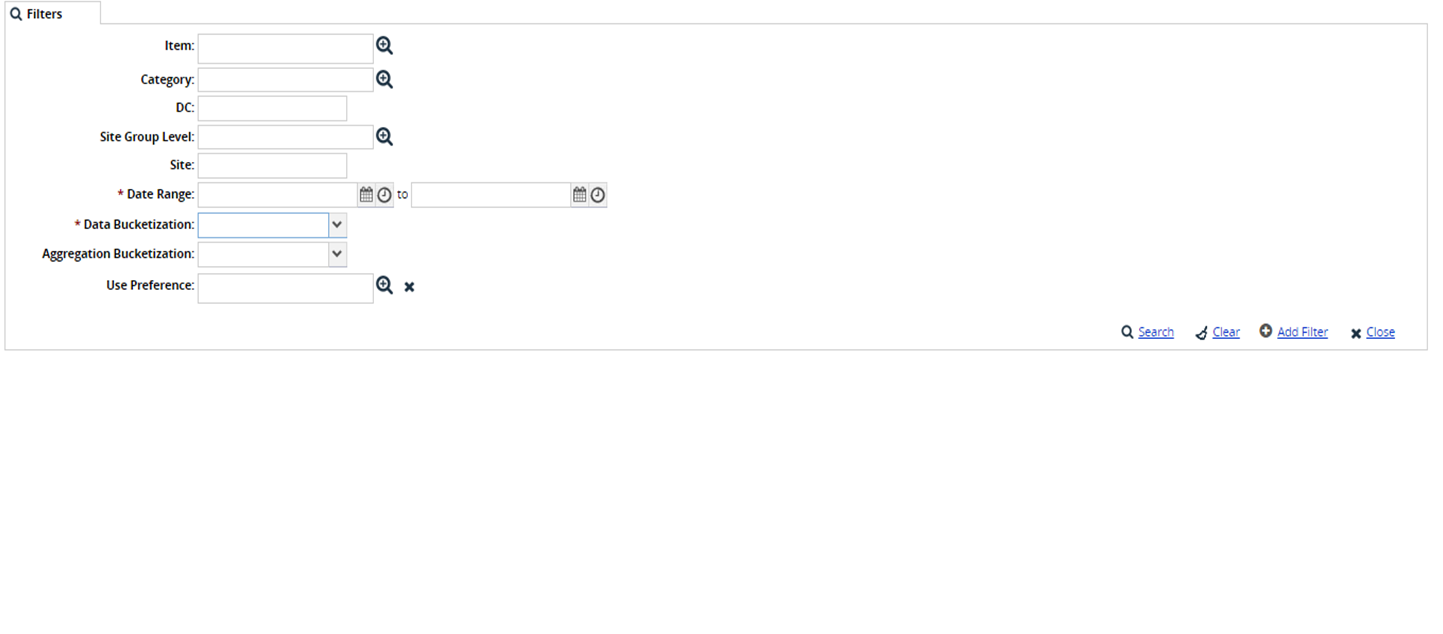Open the Date Range start calendar icon
The width and height of the screenshot is (1443, 634).
(x=366, y=195)
